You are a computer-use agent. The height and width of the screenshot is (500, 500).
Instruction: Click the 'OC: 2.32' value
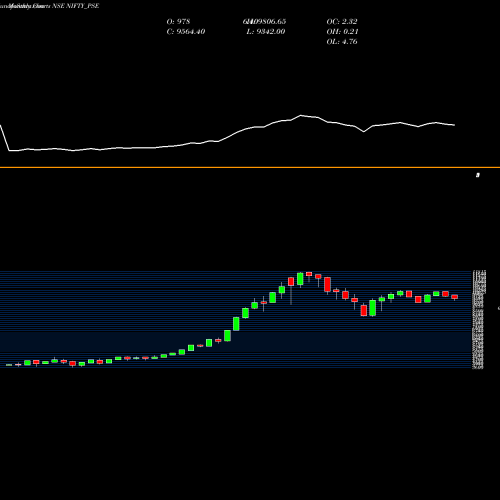coord(342,21)
